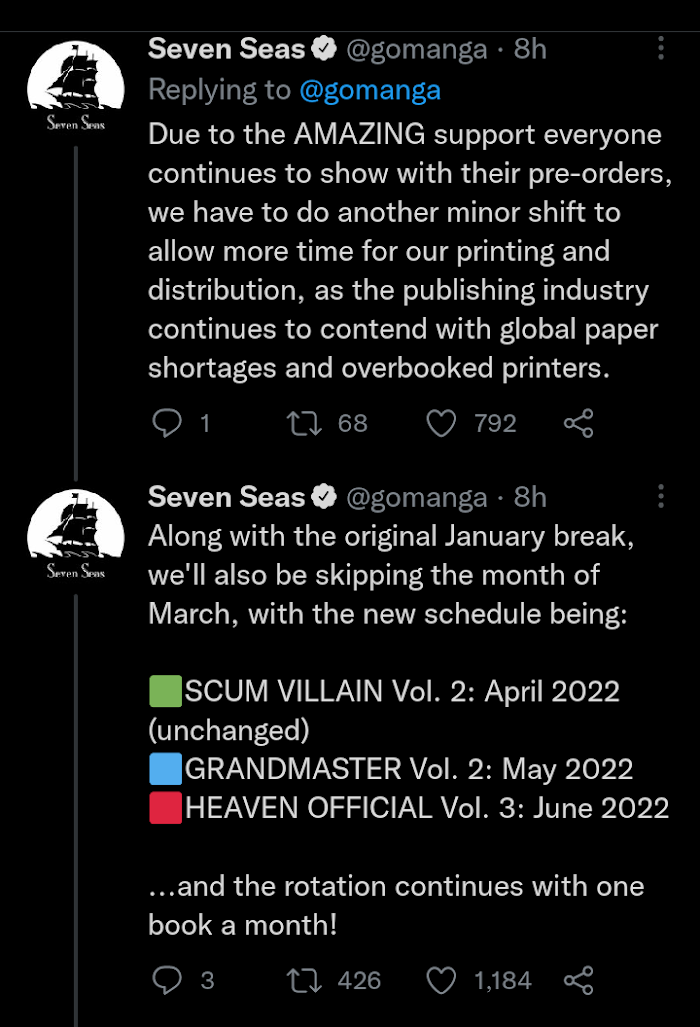The width and height of the screenshot is (700, 1027).
Task: Open first tweet's 8h timestamp
Action: pyautogui.click(x=530, y=48)
